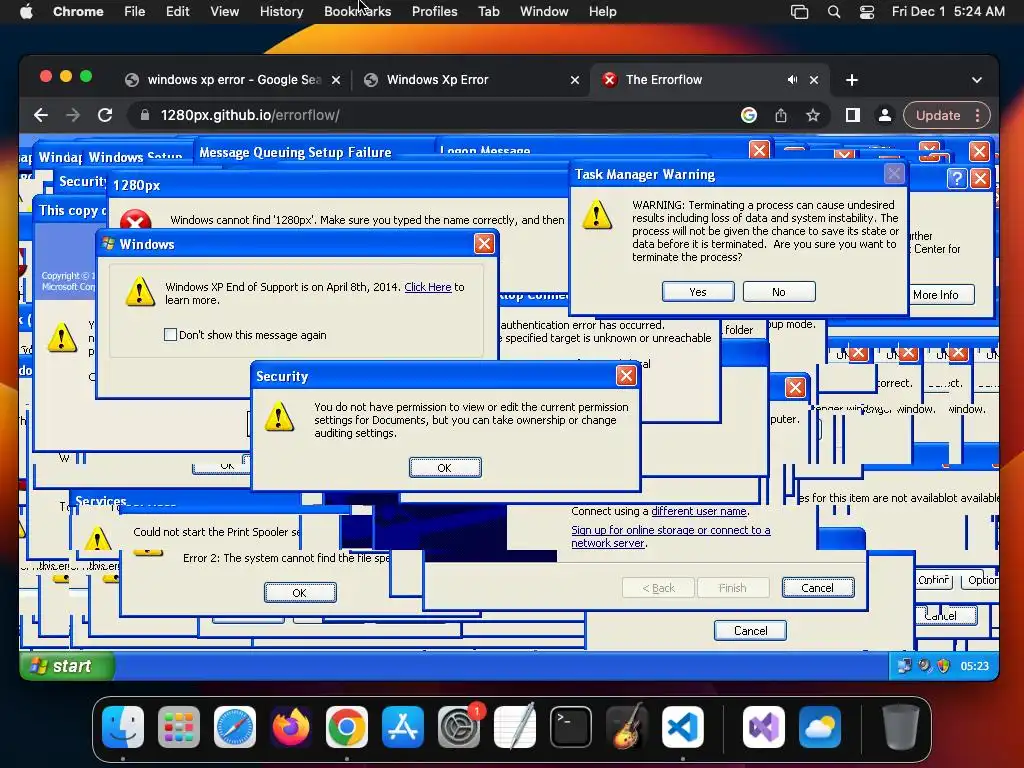The image size is (1024, 768).
Task: Open the Chrome profile avatar
Action: [x=884, y=116]
